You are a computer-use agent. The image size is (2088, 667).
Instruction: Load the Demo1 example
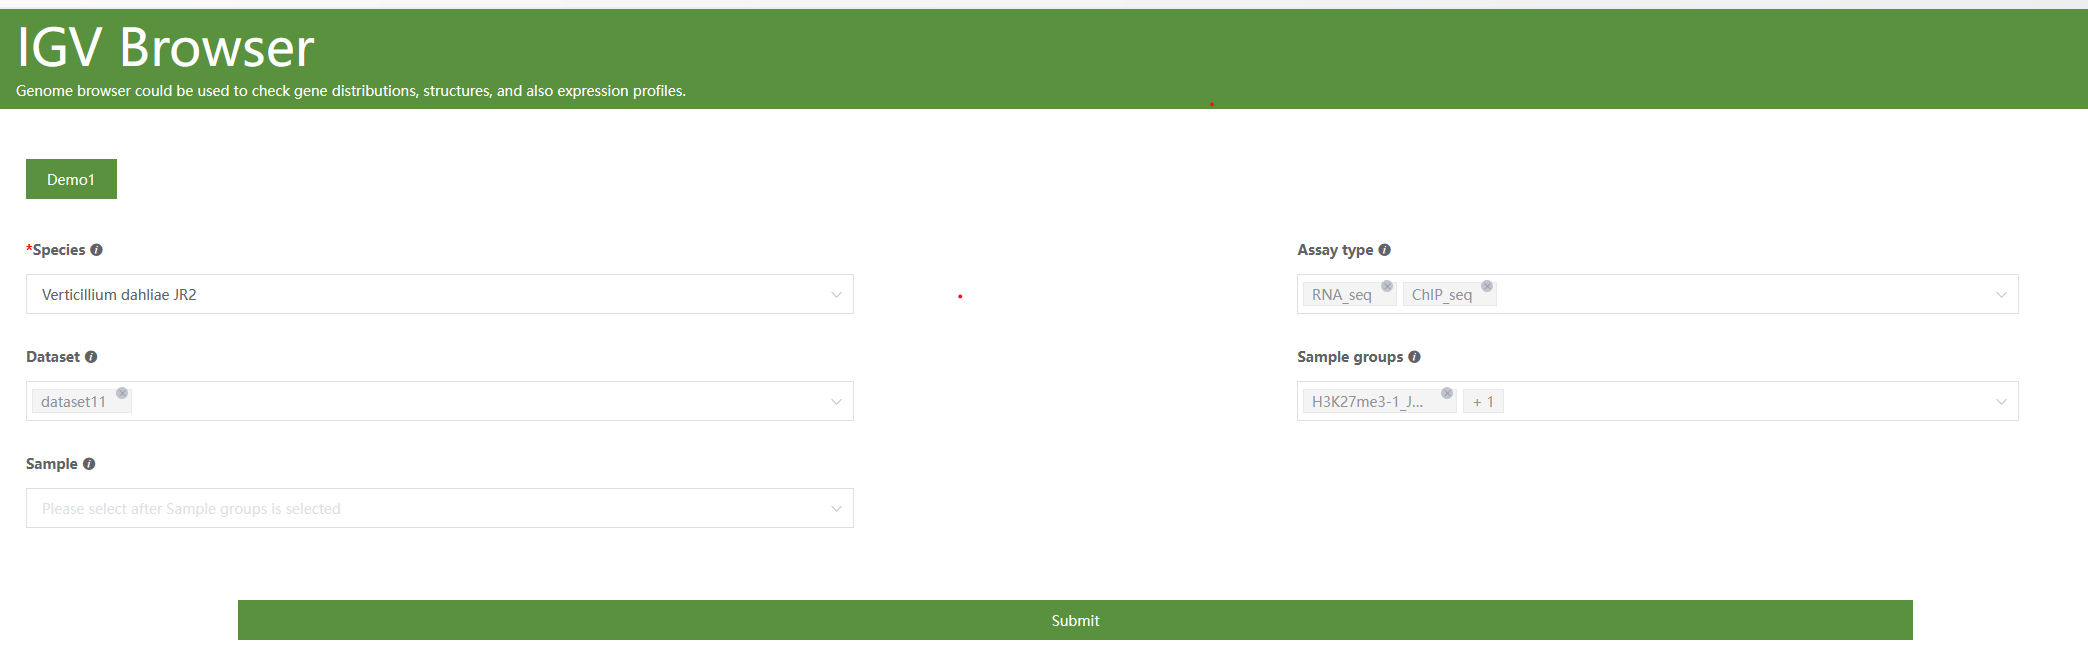71,179
